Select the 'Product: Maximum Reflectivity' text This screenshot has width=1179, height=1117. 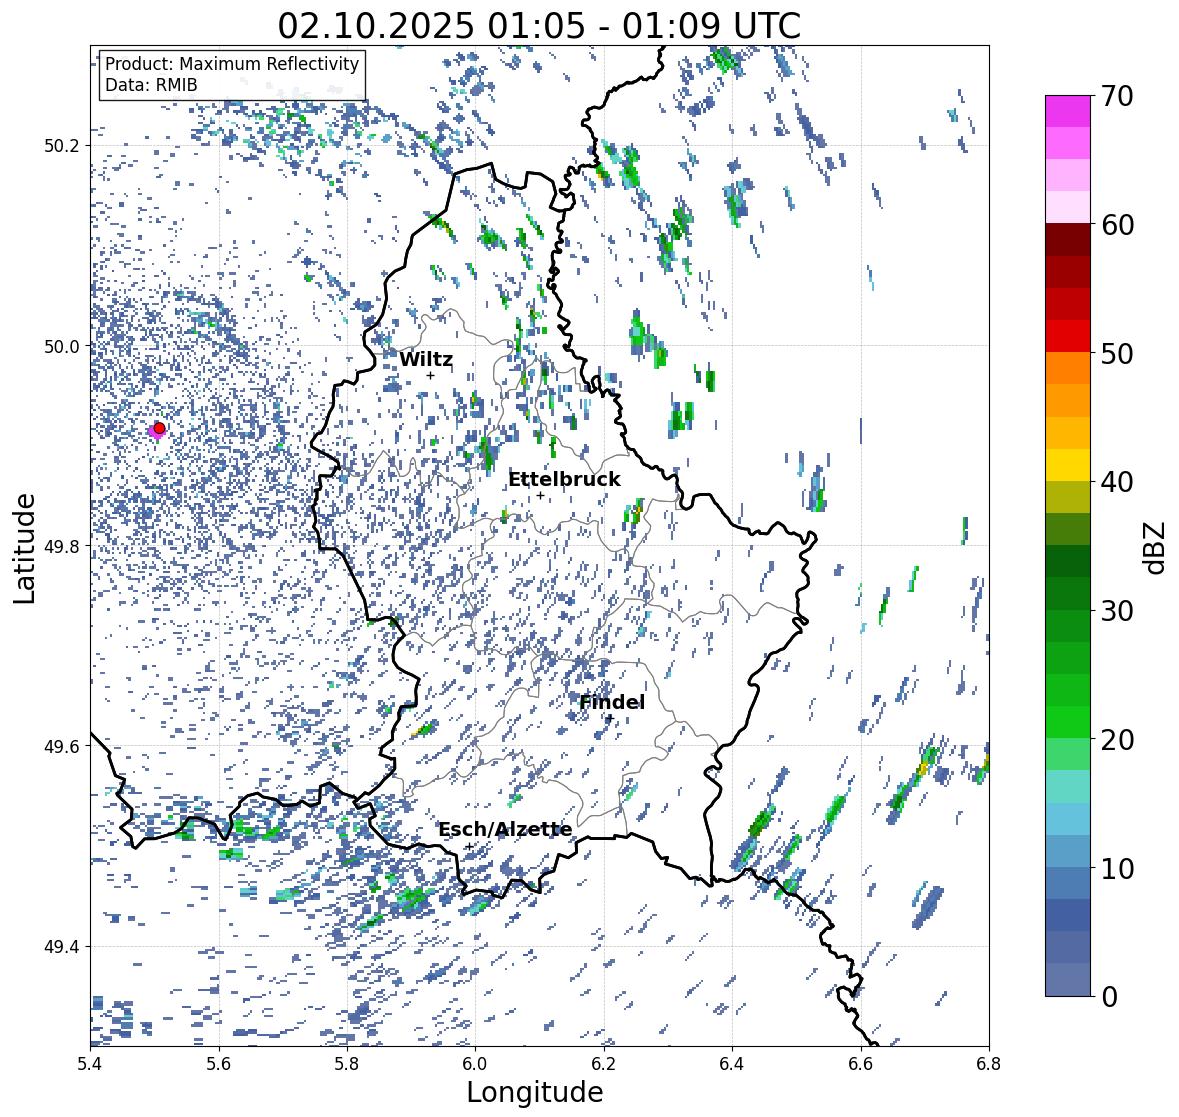(232, 64)
